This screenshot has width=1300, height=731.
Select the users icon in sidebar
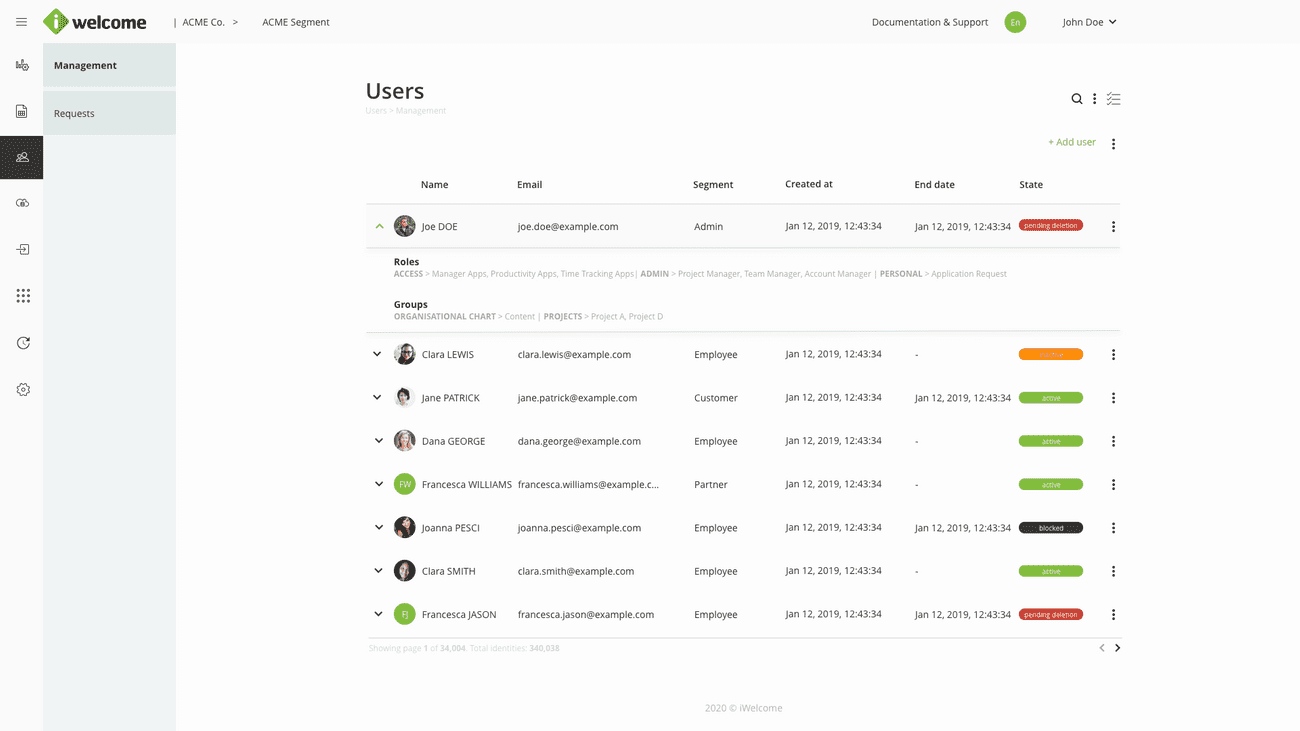22,158
